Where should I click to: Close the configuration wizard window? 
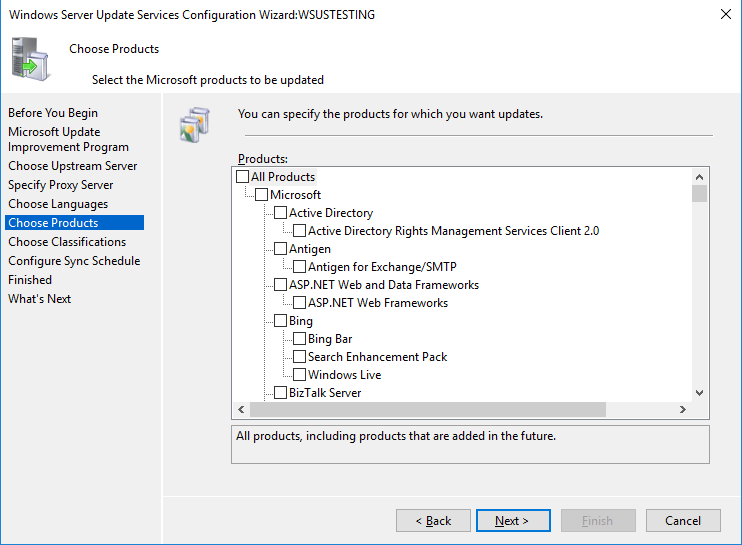(725, 14)
